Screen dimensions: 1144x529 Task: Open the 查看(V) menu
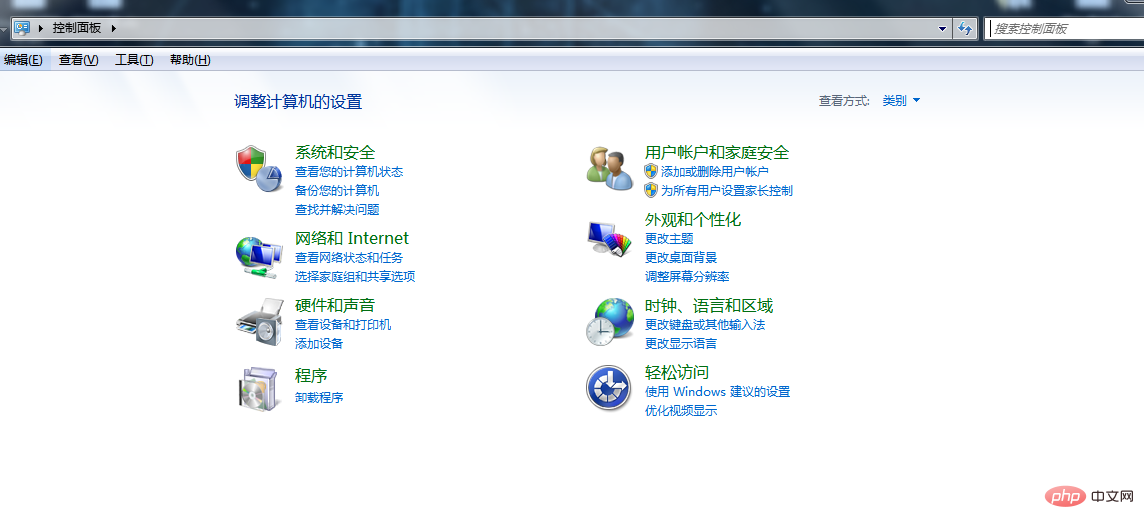pyautogui.click(x=79, y=60)
